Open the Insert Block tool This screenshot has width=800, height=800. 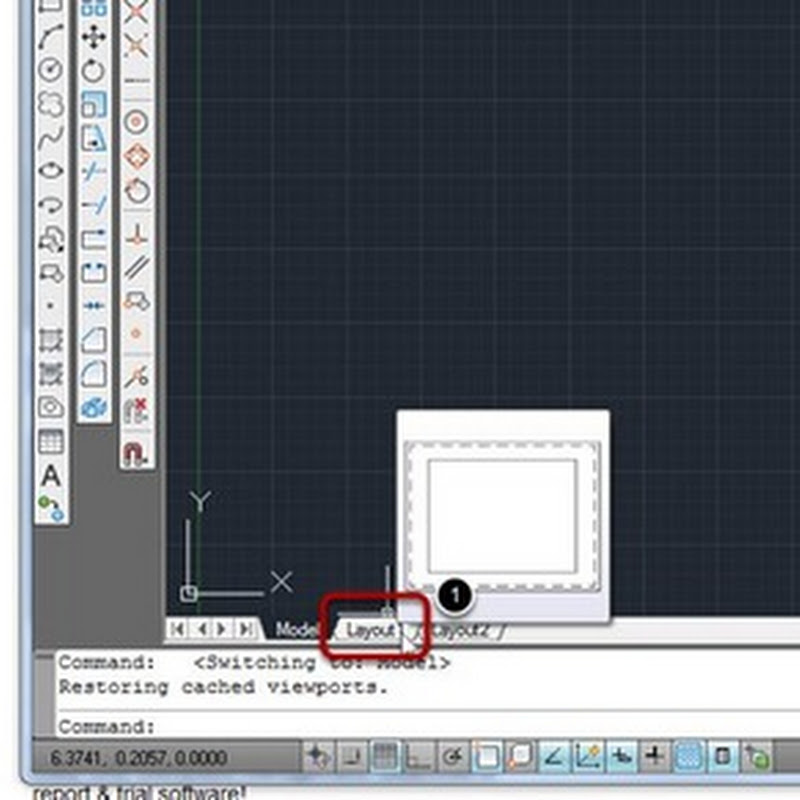coord(51,239)
